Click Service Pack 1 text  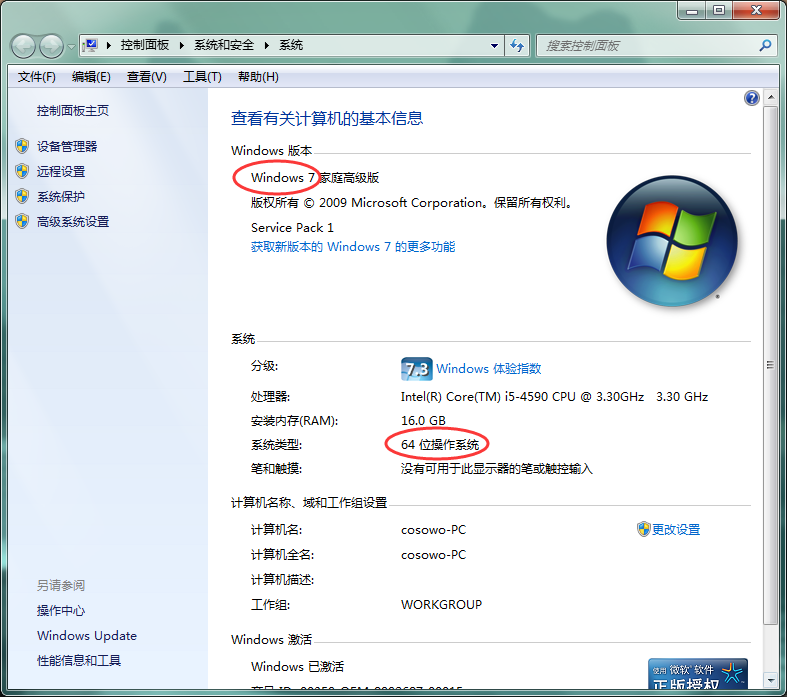pyautogui.click(x=292, y=228)
